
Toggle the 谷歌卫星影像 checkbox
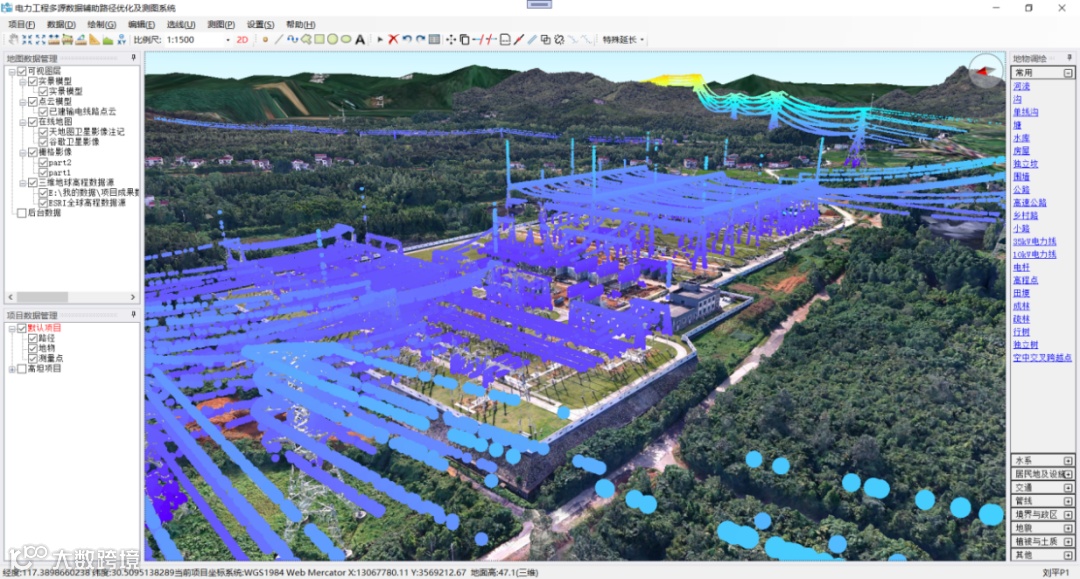click(43, 142)
